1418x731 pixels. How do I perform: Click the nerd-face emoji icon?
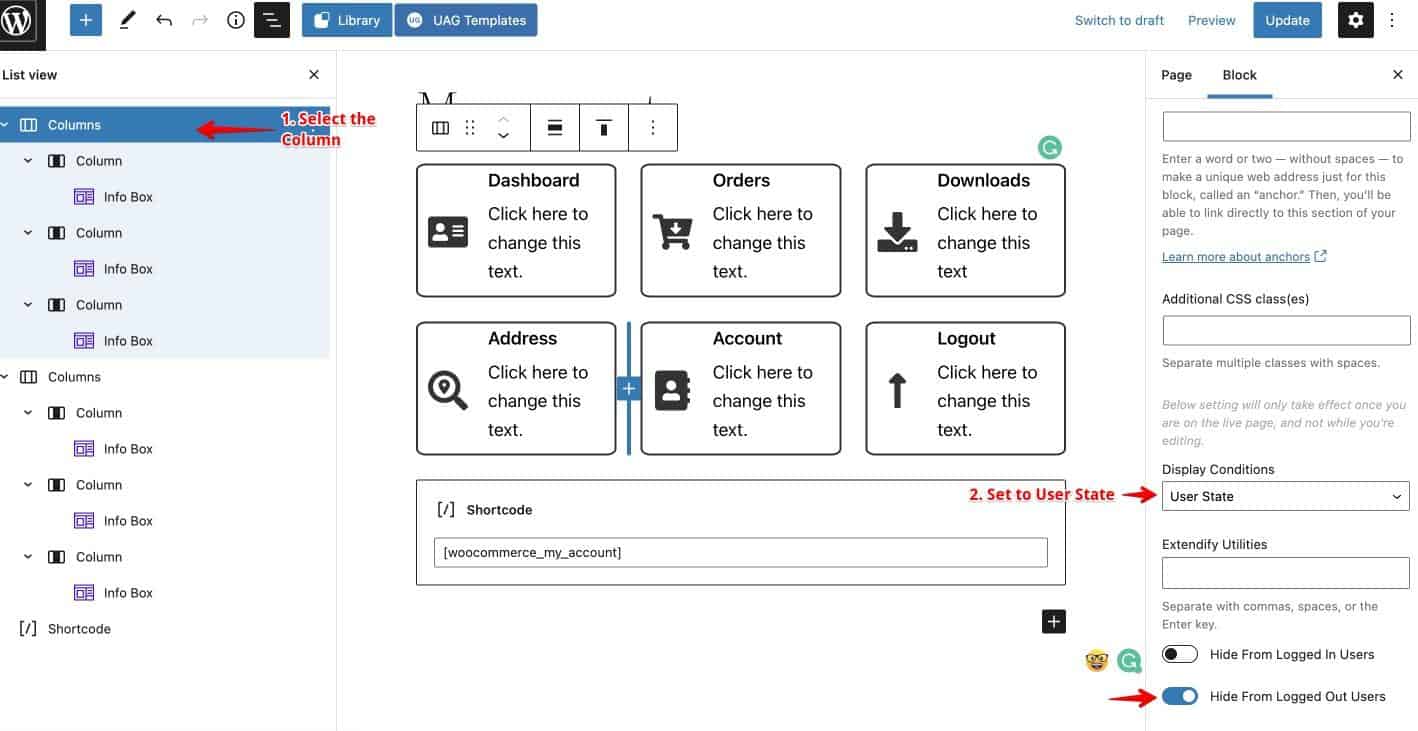pyautogui.click(x=1097, y=660)
